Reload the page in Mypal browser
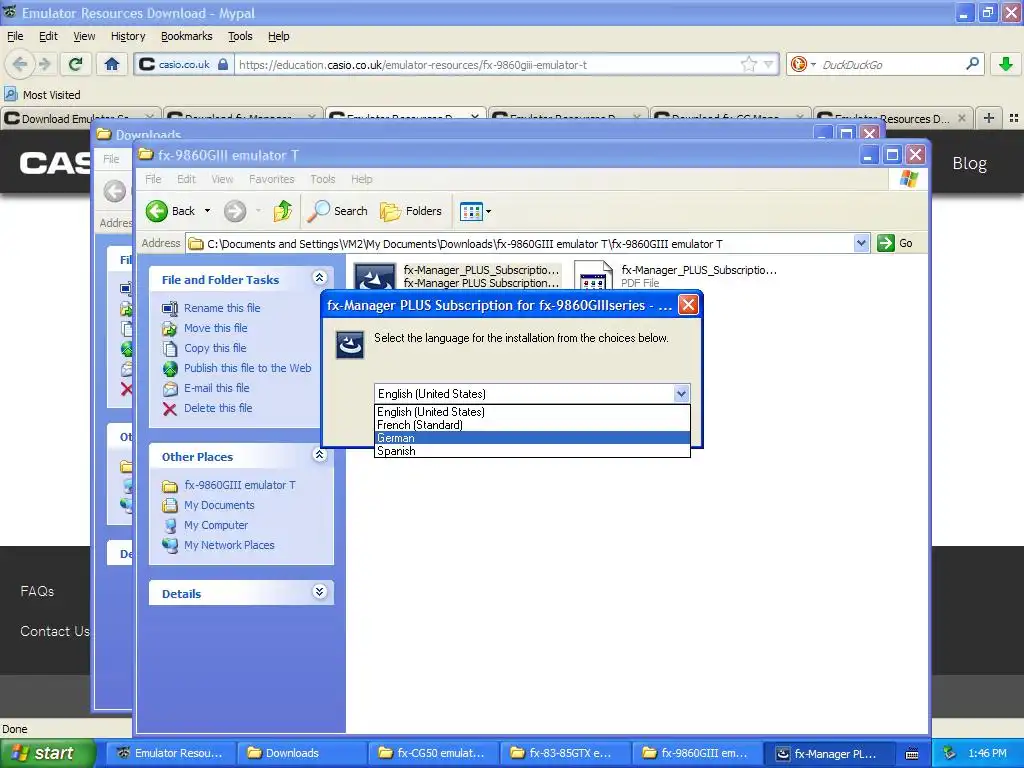 (x=76, y=64)
